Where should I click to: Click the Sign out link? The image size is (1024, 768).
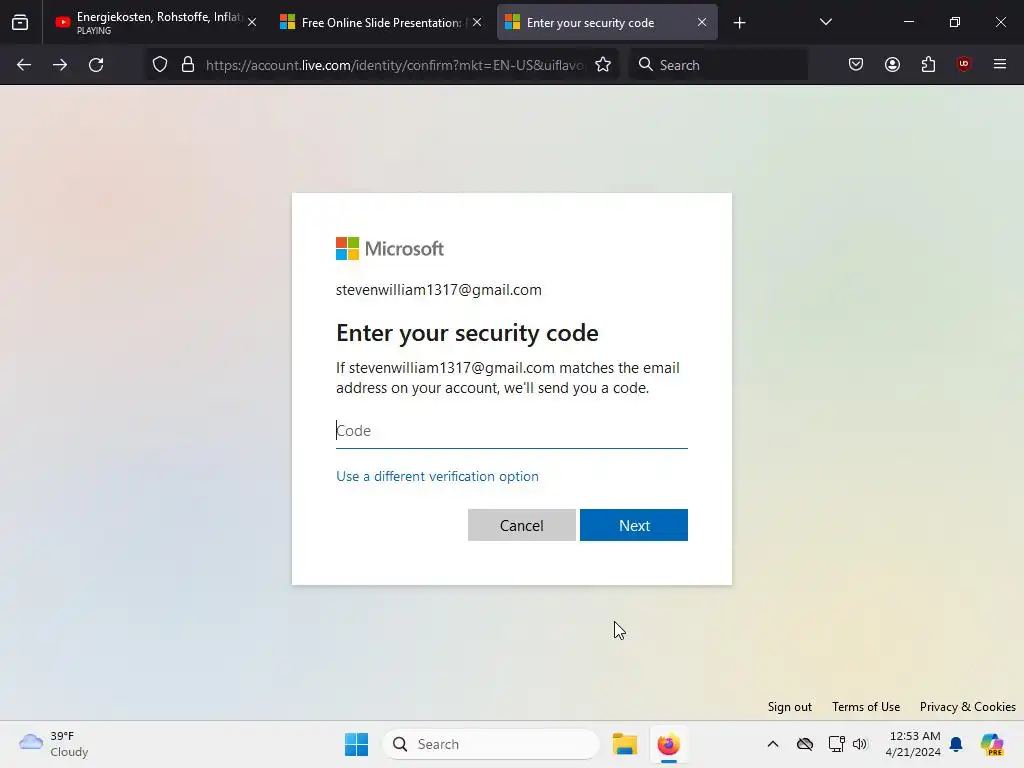click(789, 707)
